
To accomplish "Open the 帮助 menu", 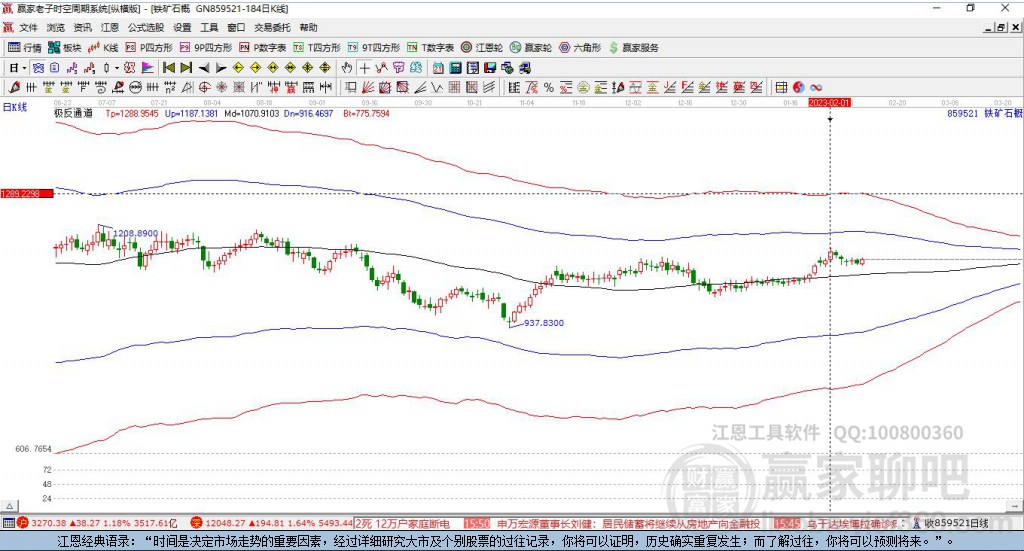I will click(308, 27).
